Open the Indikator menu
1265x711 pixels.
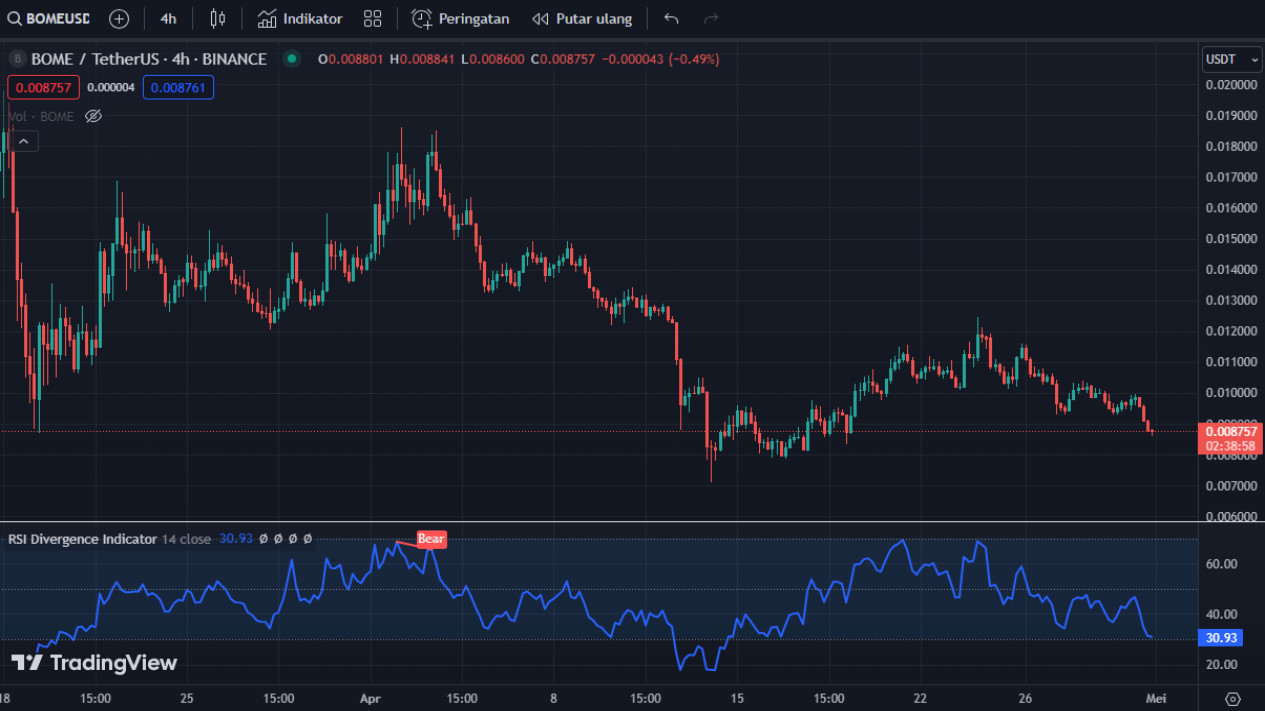click(x=300, y=19)
